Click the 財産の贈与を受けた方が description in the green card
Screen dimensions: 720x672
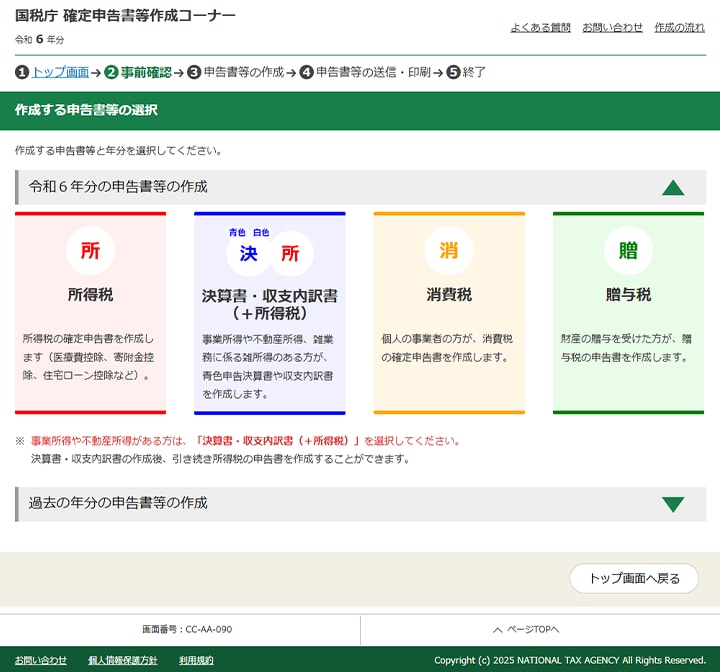[x=626, y=348]
